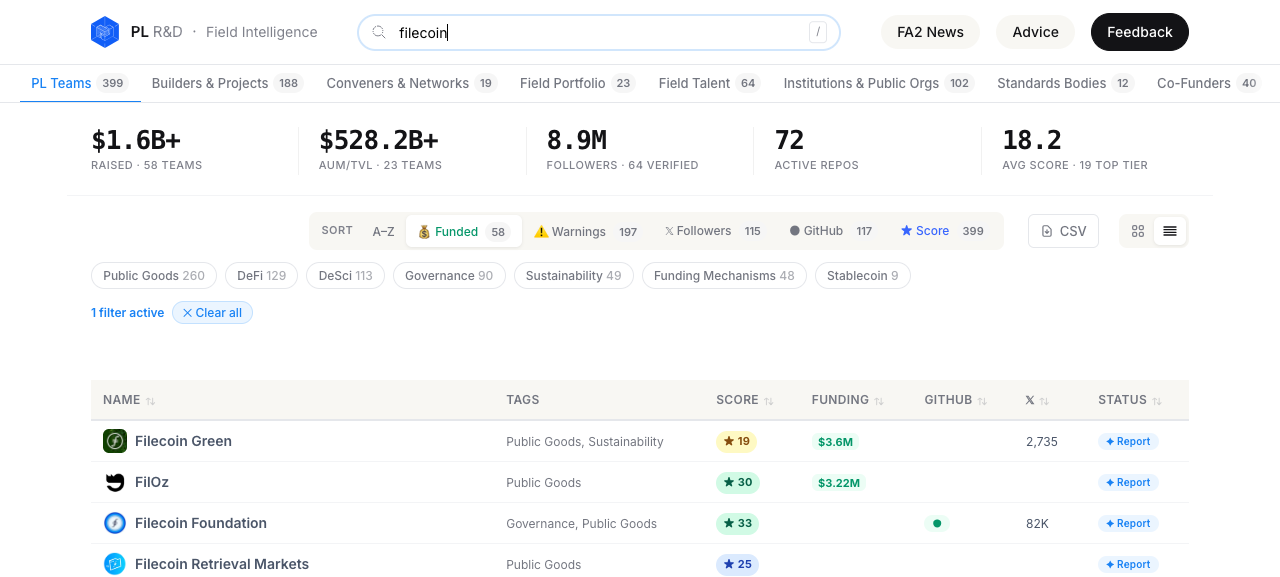Click the green GitHub dot for Filecoin Foundation

937,523
